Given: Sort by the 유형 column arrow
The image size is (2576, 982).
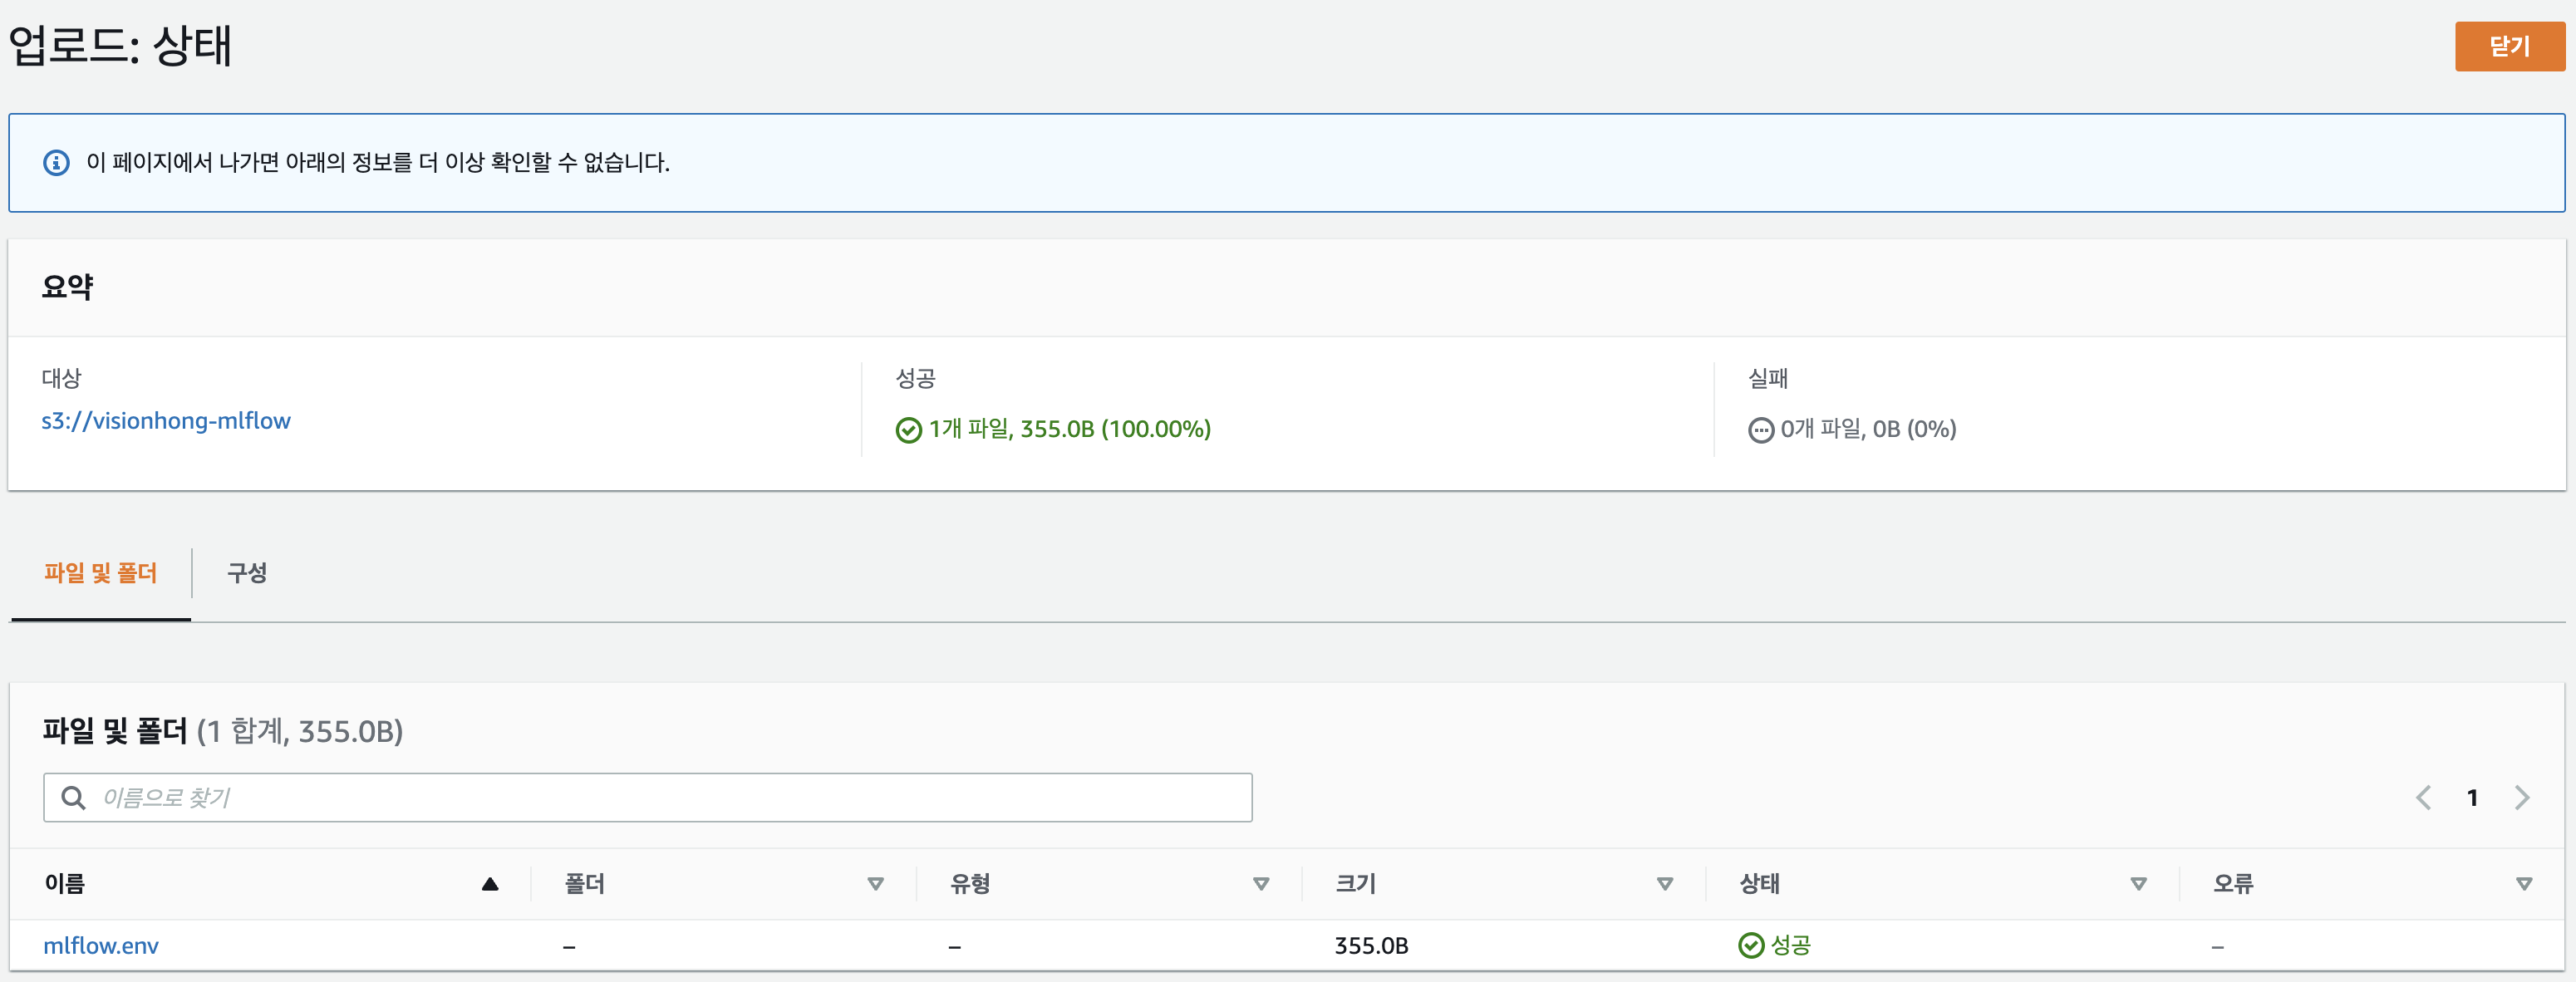Looking at the screenshot, I should [x=1261, y=884].
